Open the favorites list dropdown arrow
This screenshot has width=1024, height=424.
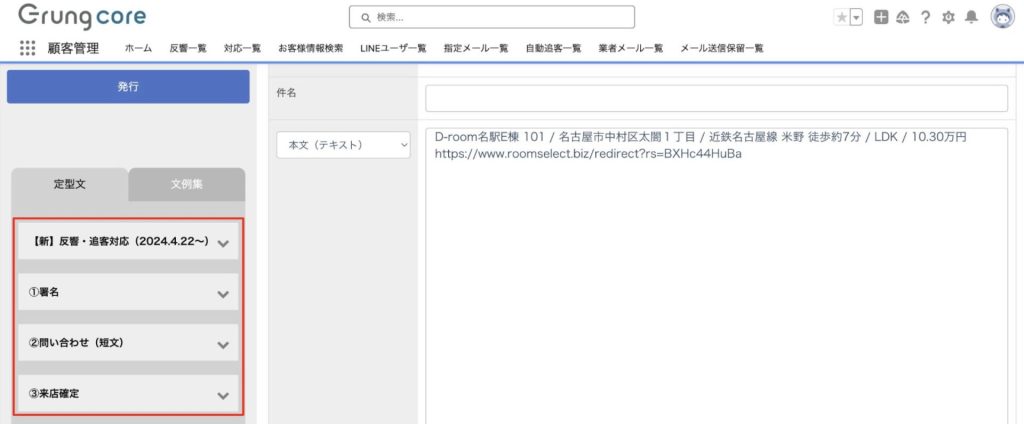coord(856,17)
